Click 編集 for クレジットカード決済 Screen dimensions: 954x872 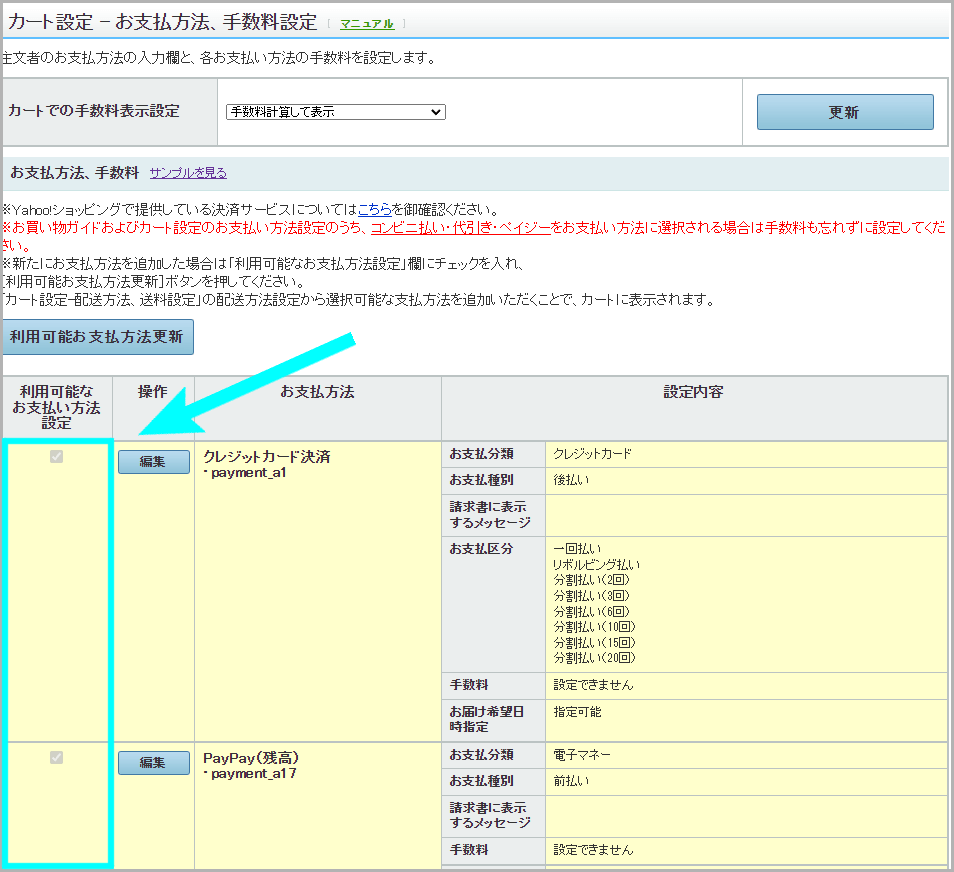click(153, 462)
